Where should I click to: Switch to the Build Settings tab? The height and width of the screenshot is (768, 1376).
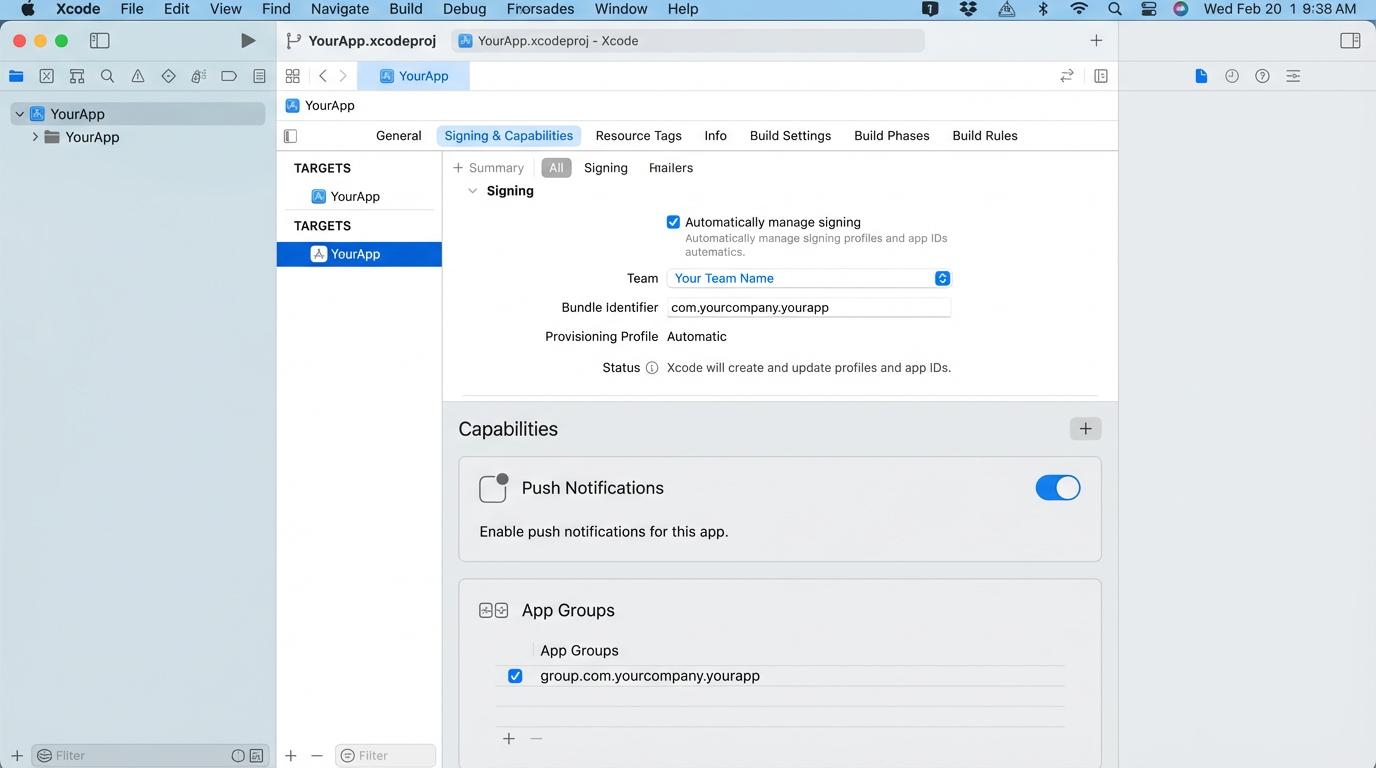tap(790, 135)
